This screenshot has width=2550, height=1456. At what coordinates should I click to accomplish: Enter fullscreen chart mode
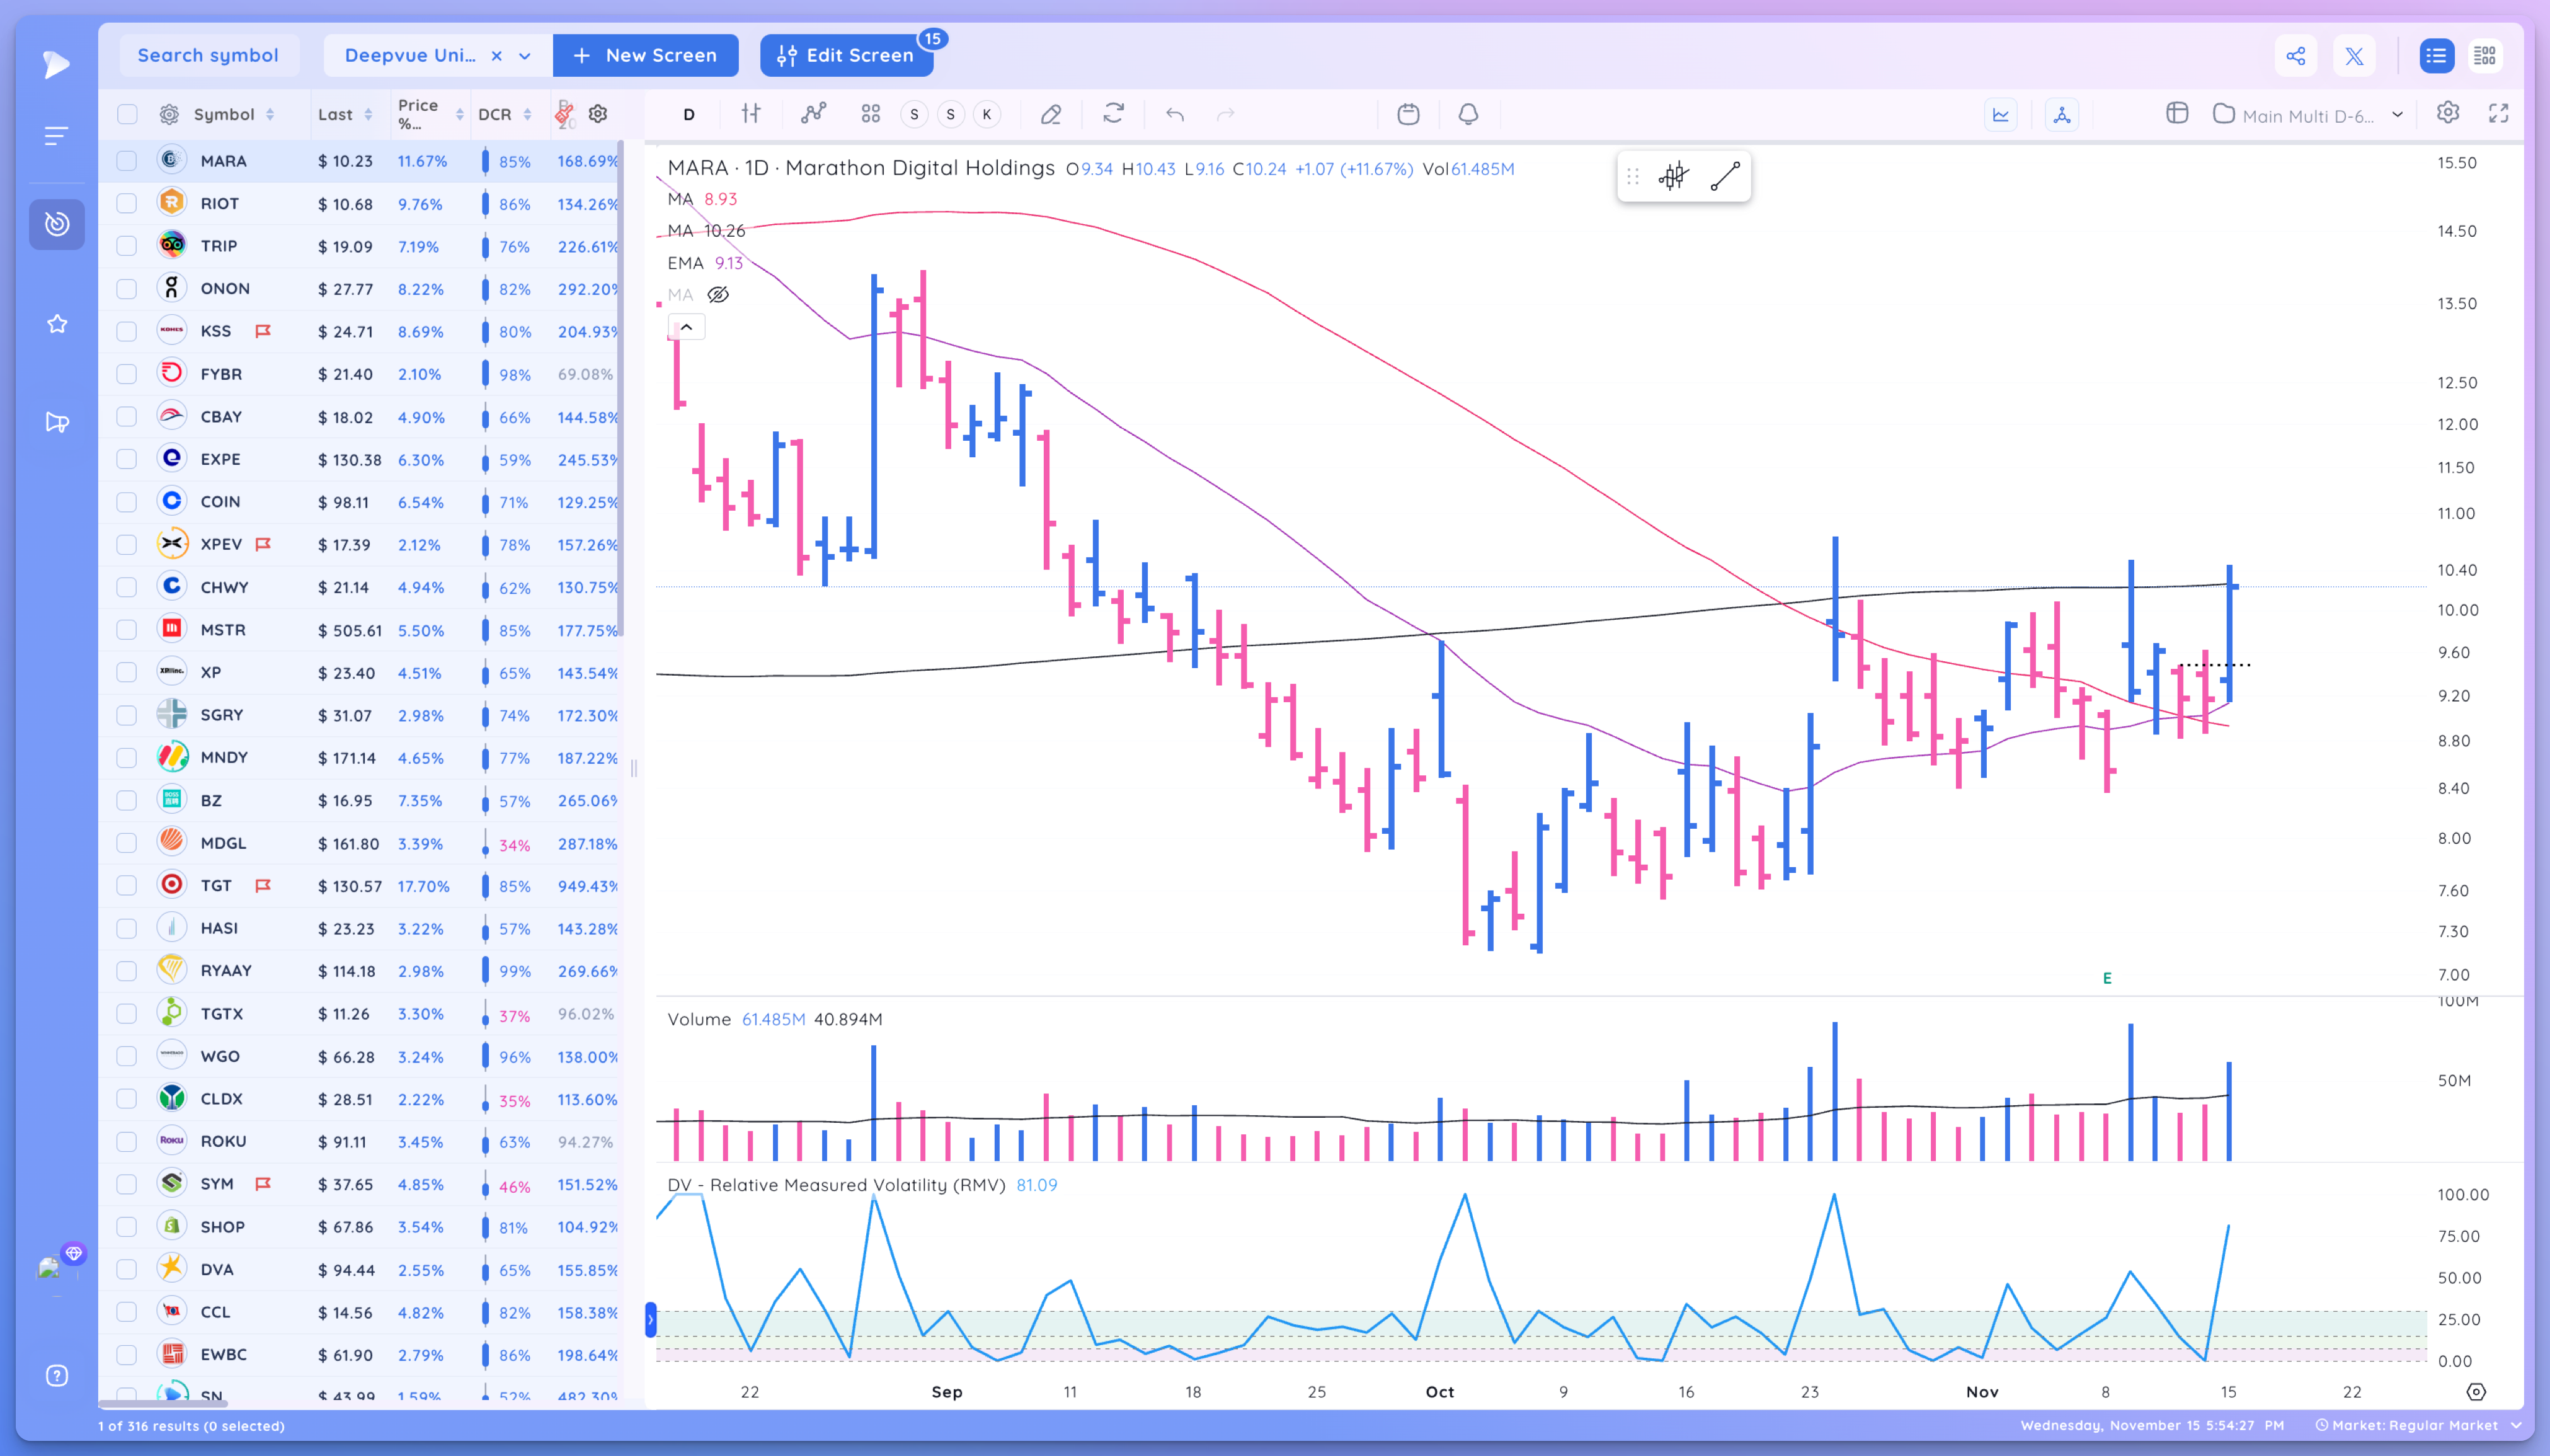[x=2498, y=113]
